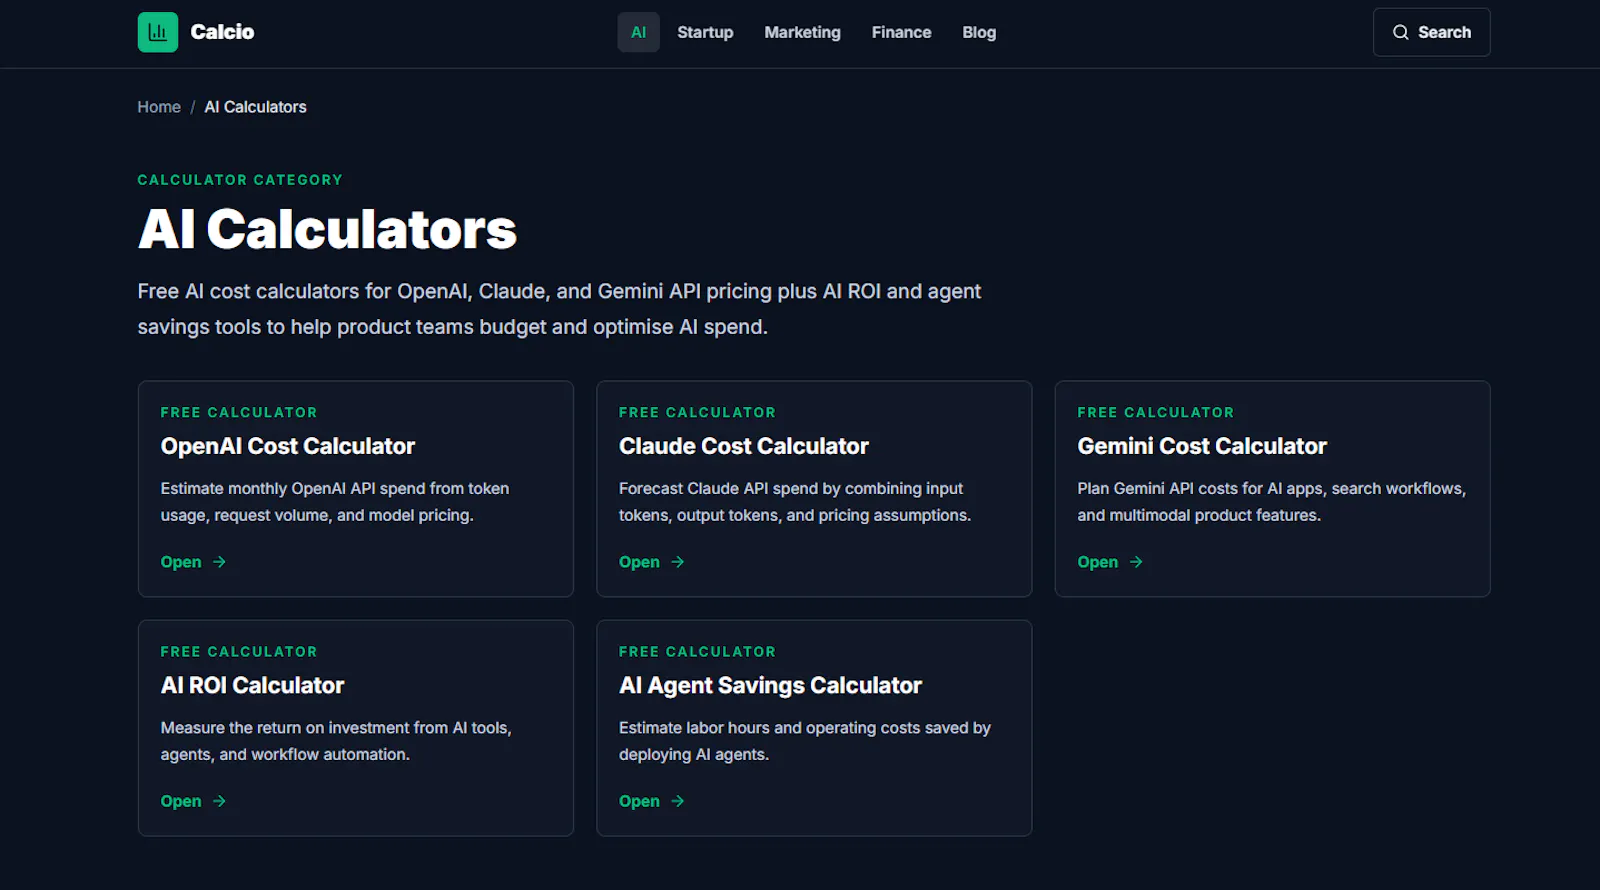The width and height of the screenshot is (1600, 890).
Task: Click the arrow icon on Gemini Cost Calculator card
Action: (1136, 562)
